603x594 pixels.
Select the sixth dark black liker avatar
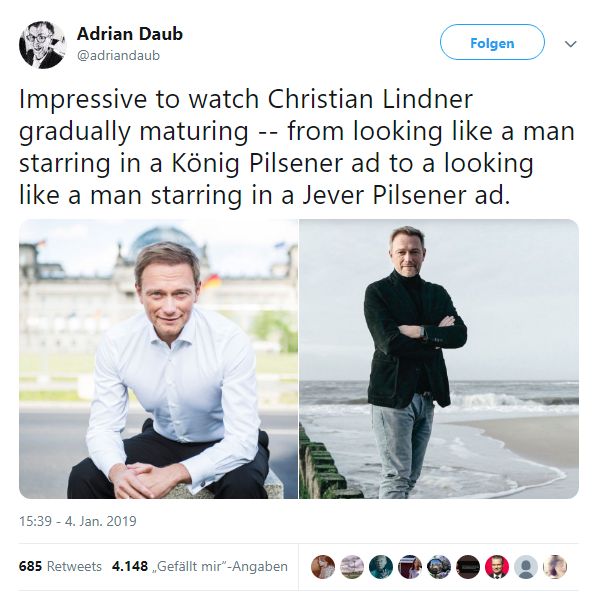(468, 567)
